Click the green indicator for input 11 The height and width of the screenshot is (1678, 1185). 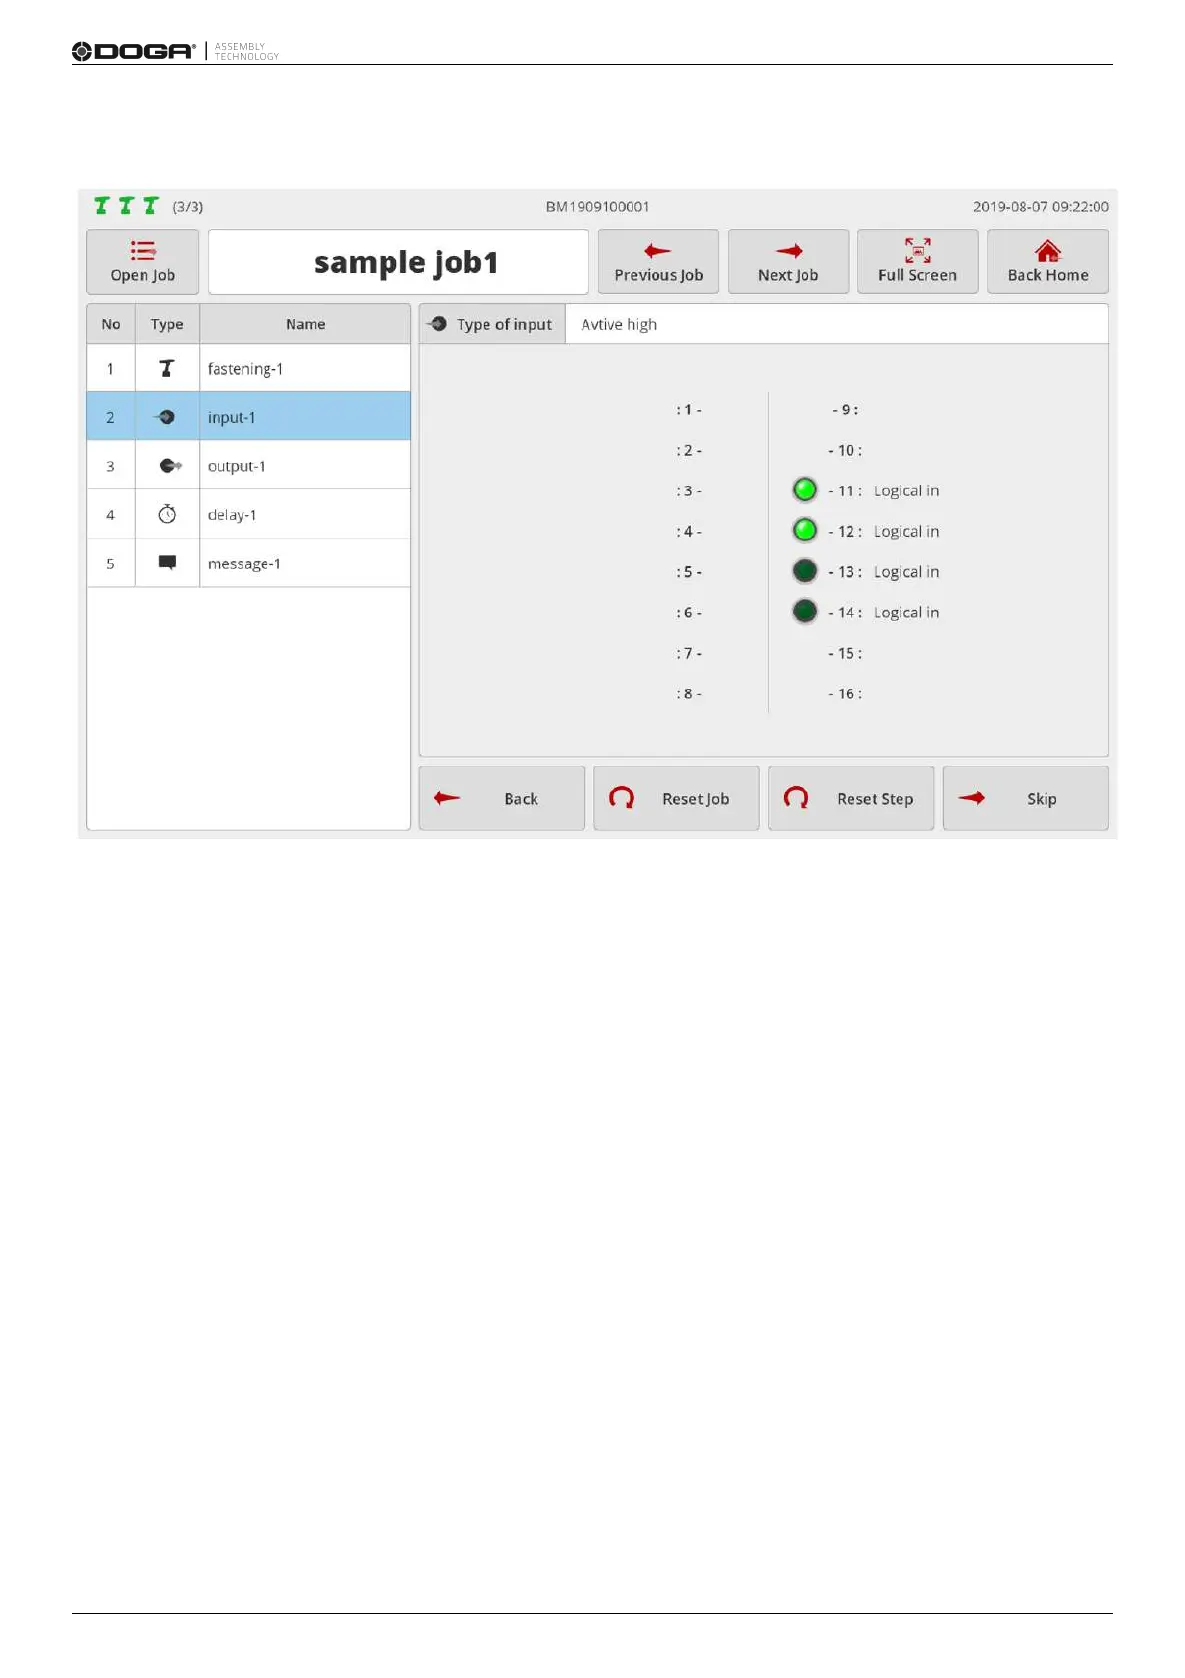(805, 490)
